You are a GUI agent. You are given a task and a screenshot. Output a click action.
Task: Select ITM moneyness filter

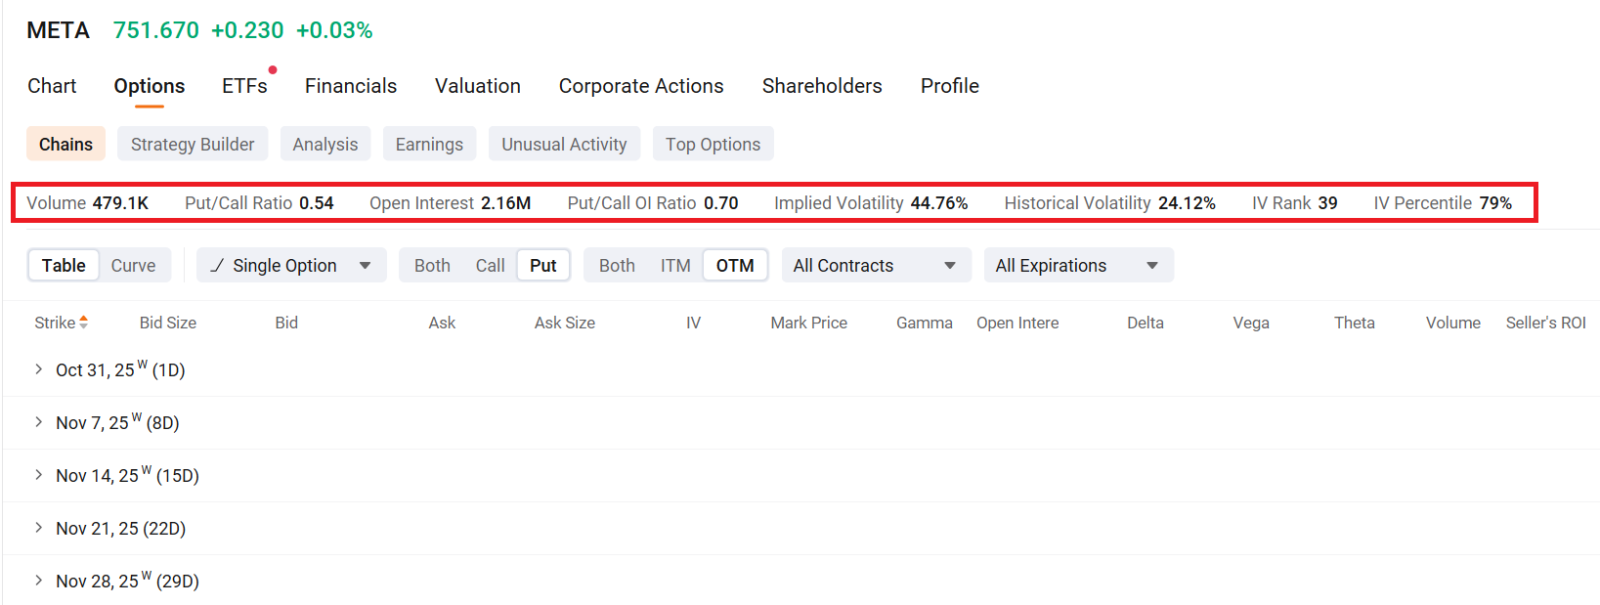click(x=675, y=265)
